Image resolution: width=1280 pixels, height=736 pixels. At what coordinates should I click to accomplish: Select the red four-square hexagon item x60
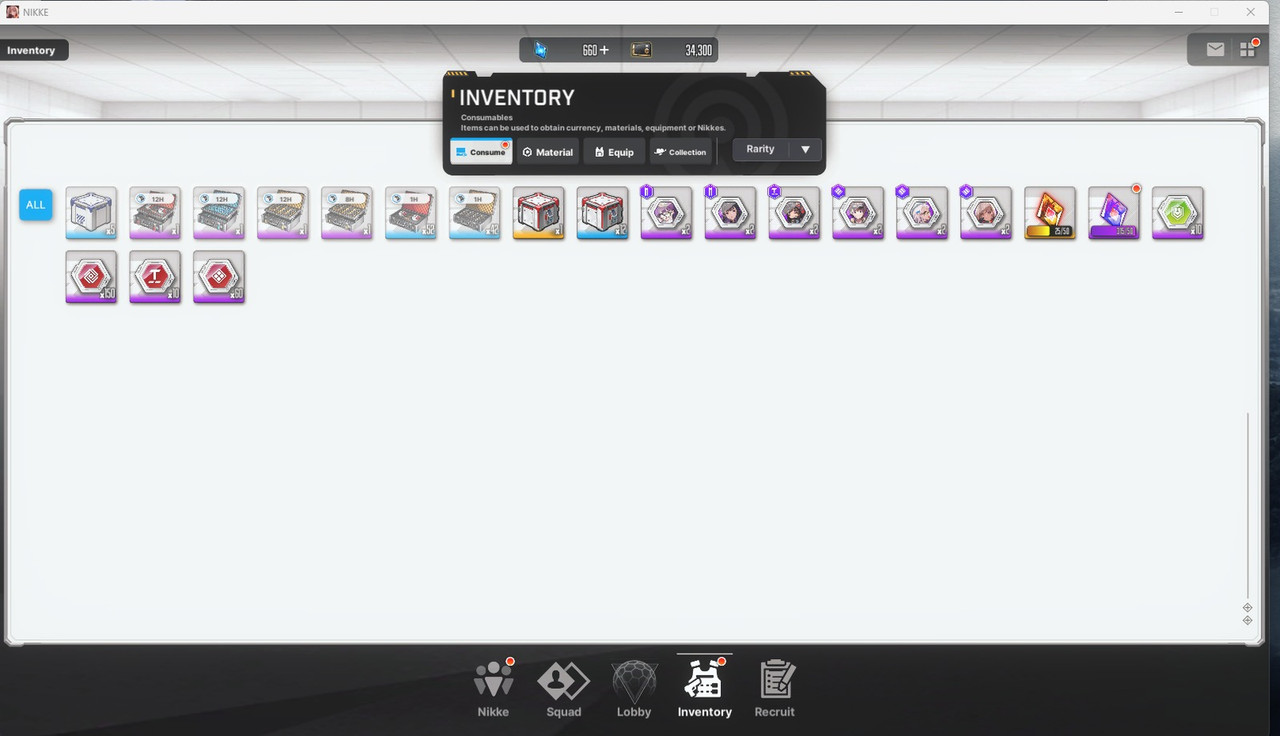(x=219, y=277)
